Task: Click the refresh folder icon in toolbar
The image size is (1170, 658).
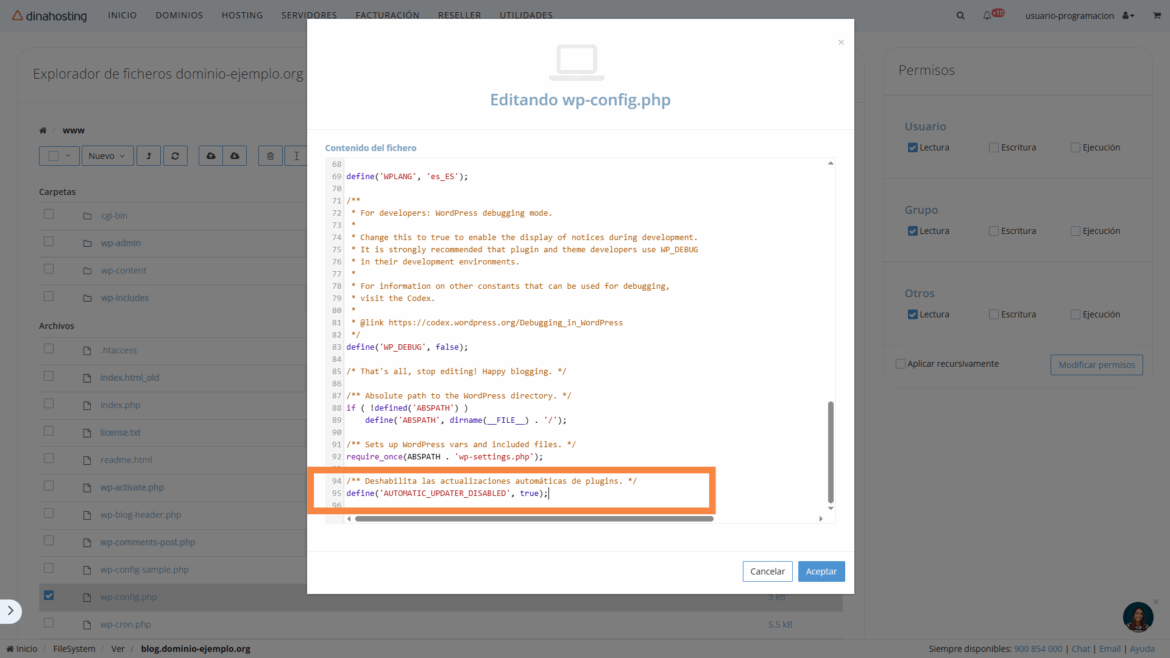Action: pos(176,156)
